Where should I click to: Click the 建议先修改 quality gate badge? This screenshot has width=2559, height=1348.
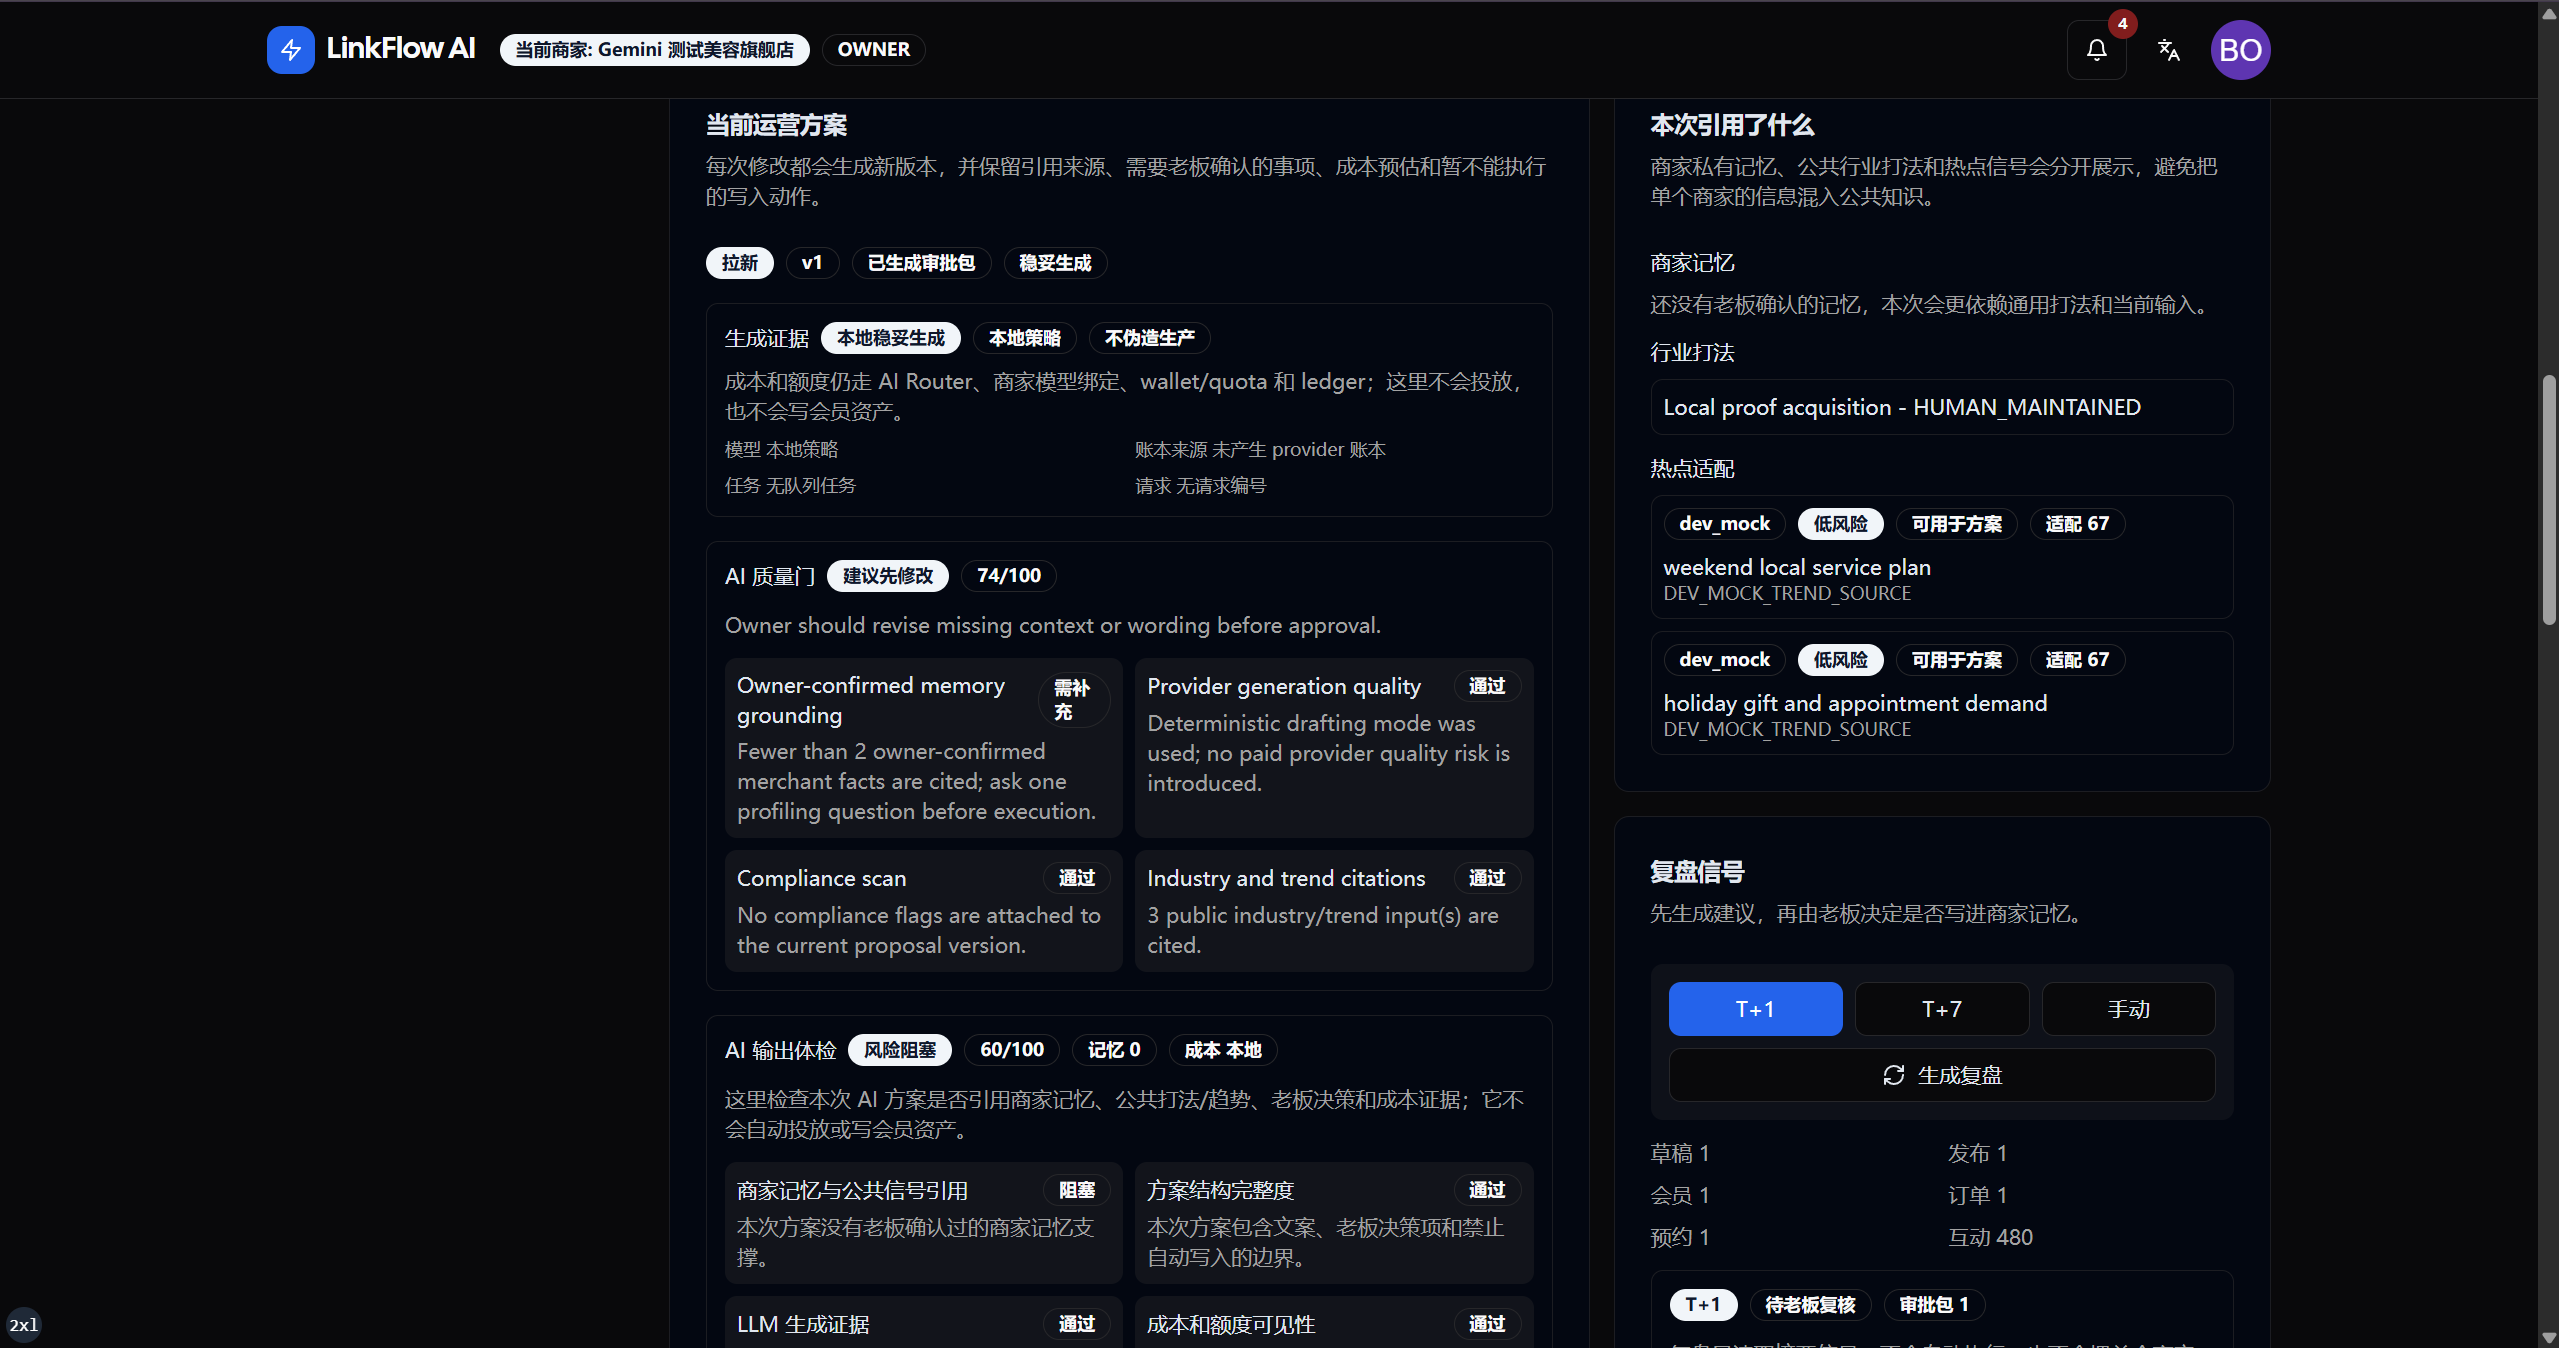click(x=887, y=576)
